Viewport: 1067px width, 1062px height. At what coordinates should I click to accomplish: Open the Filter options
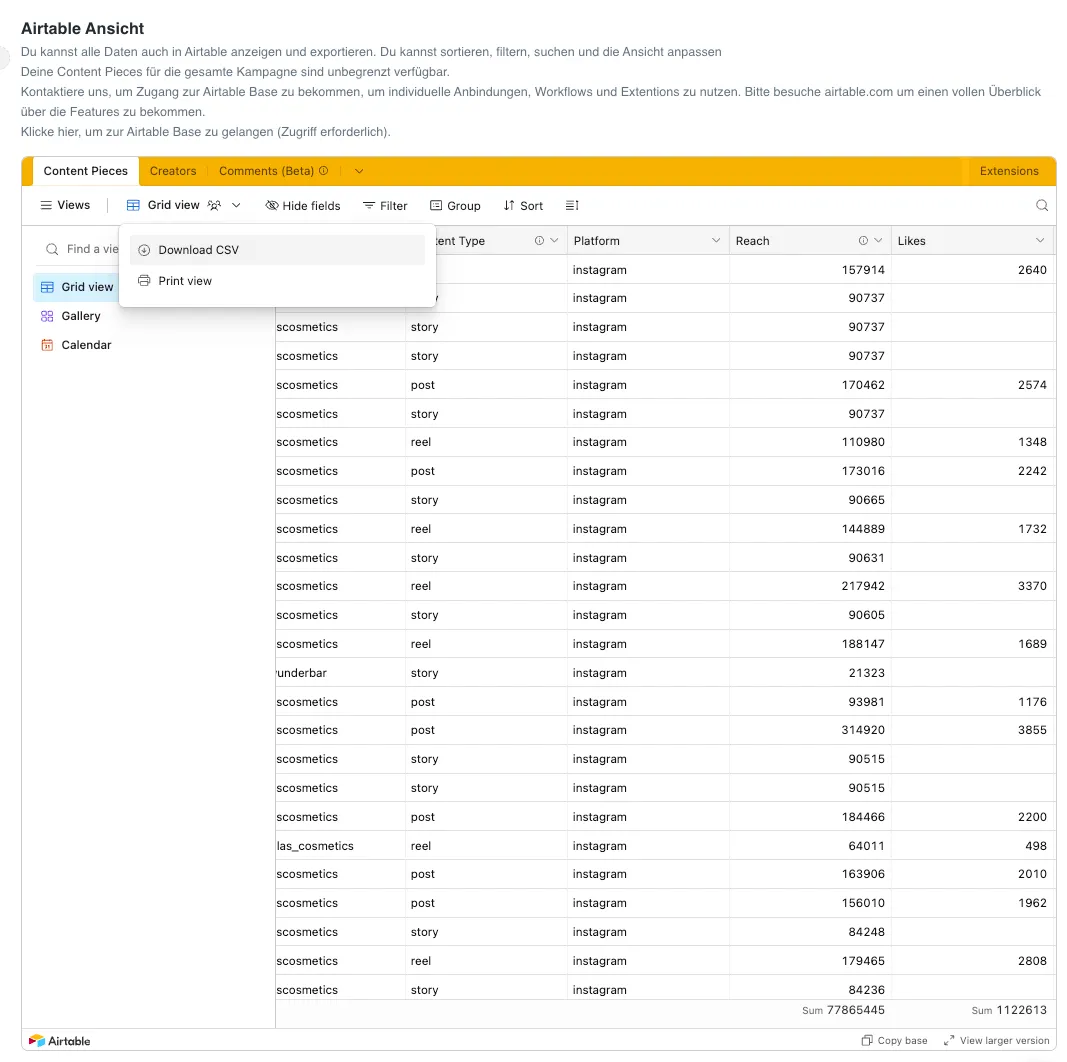385,205
